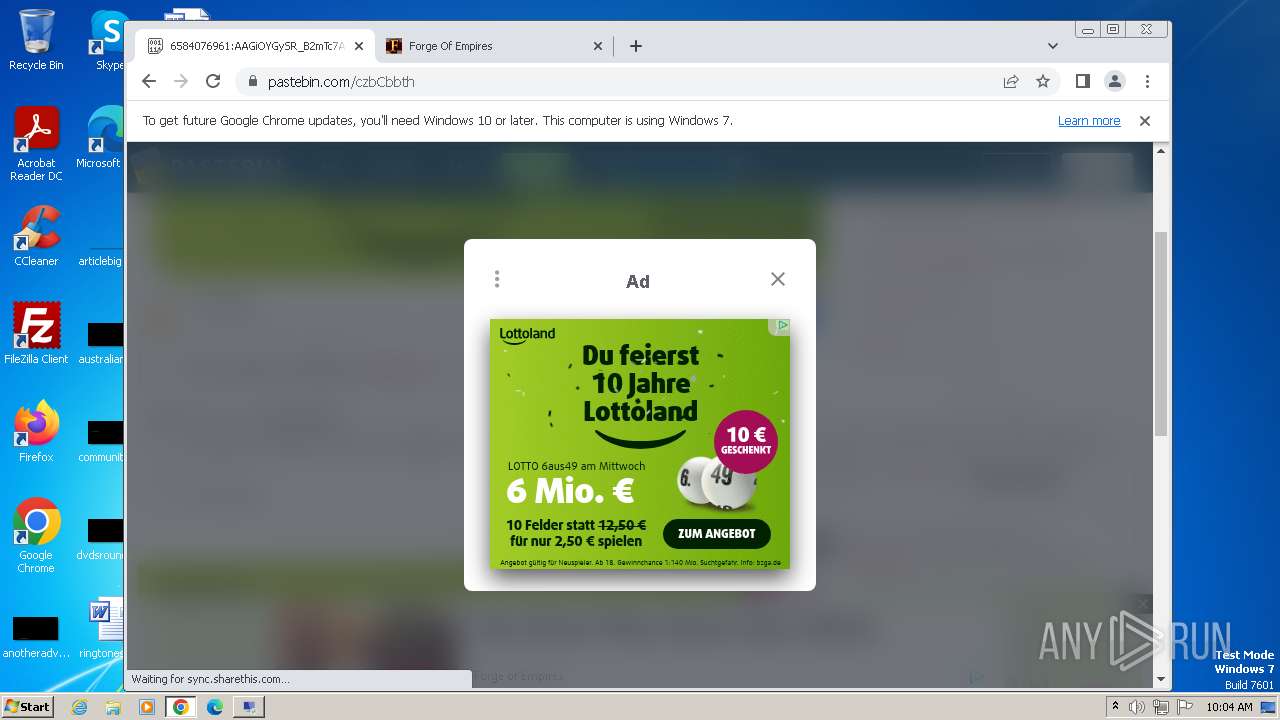Click the 10:04 AM taskbar clock
Image resolution: width=1280 pixels, height=720 pixels.
(x=1229, y=707)
